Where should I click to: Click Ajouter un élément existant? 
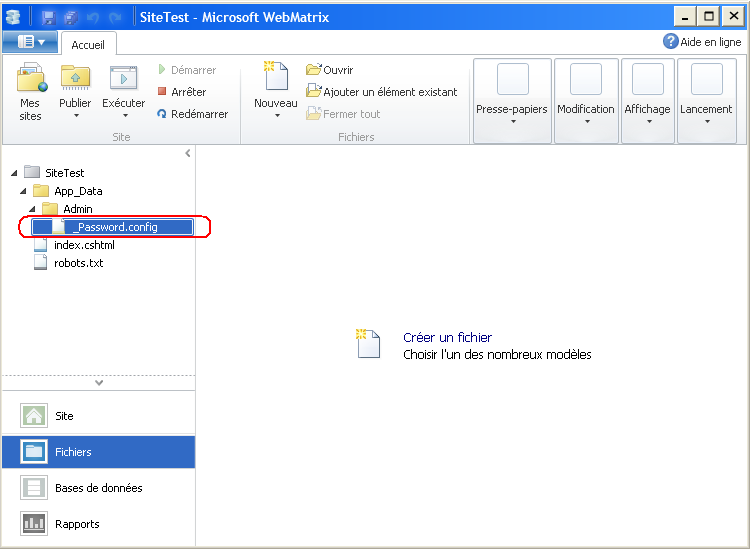[390, 92]
